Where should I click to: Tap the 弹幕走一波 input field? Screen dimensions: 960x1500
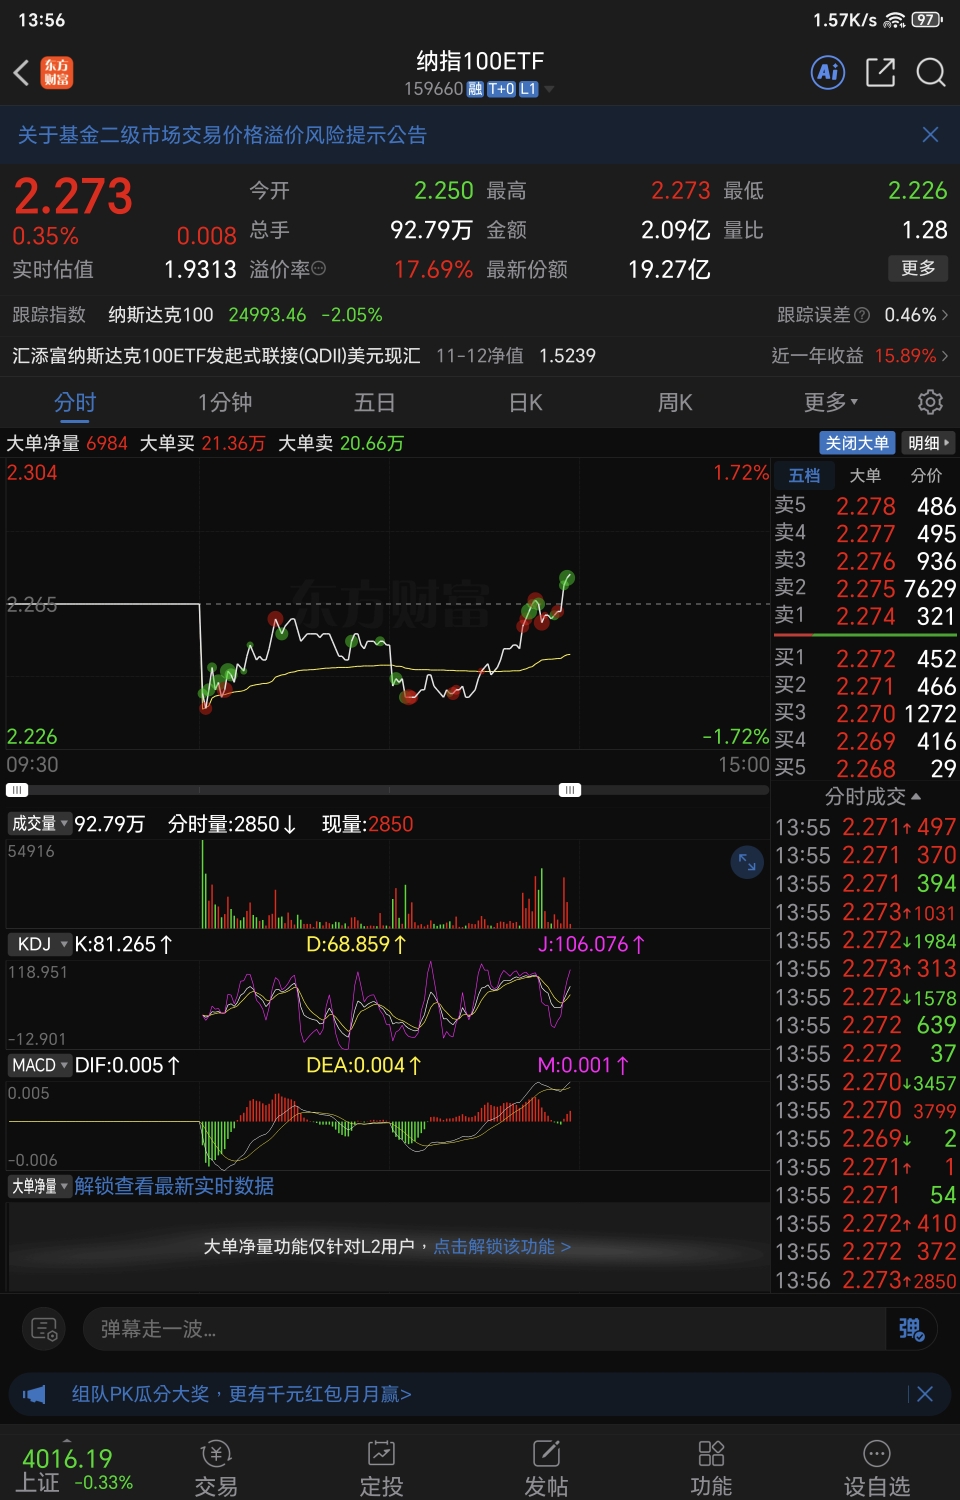point(484,1329)
